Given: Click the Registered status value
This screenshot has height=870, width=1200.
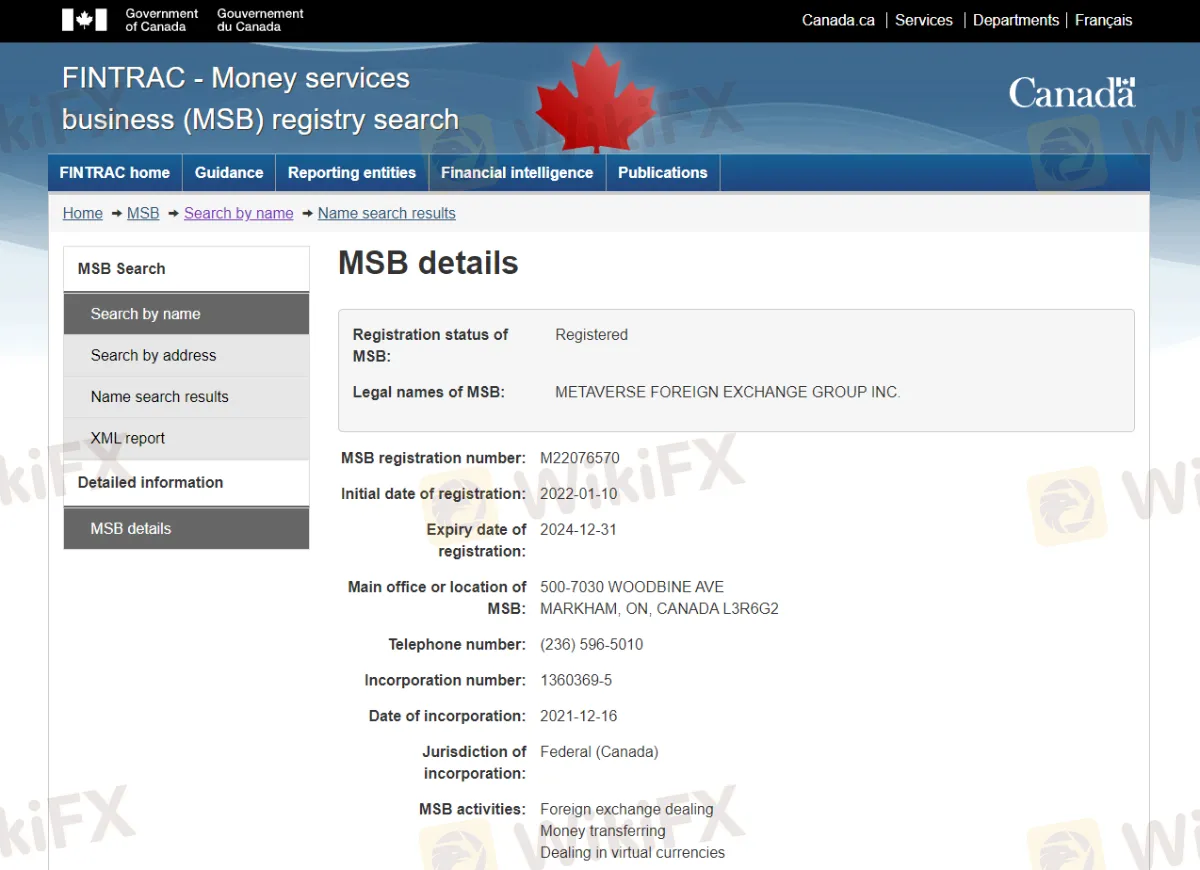Looking at the screenshot, I should [592, 335].
